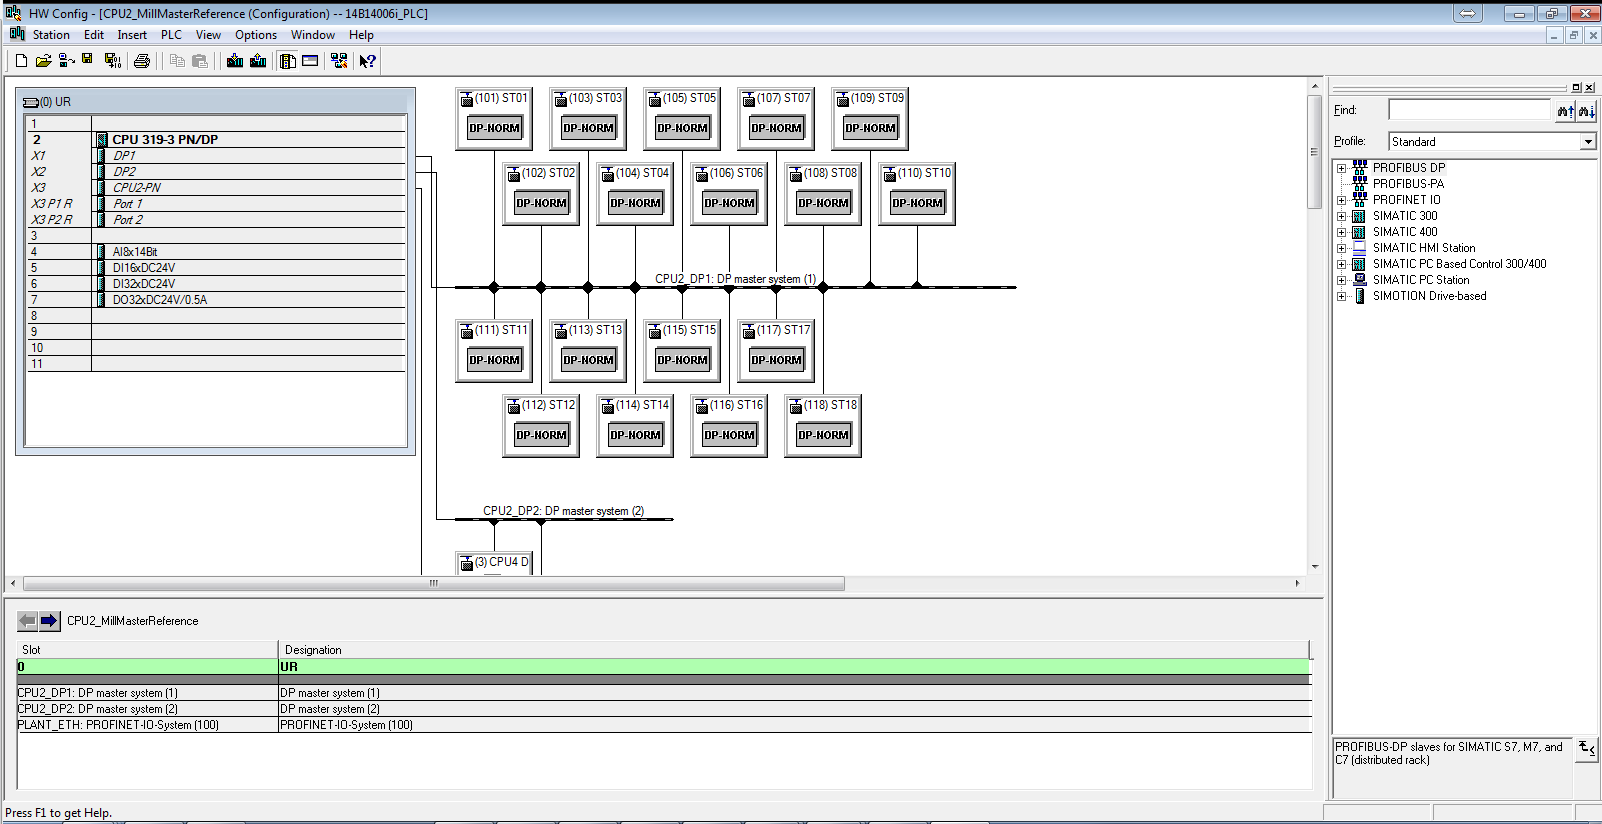The height and width of the screenshot is (824, 1602).
Task: Expand the SIMATIC 300 catalog folder
Action: tap(1342, 216)
